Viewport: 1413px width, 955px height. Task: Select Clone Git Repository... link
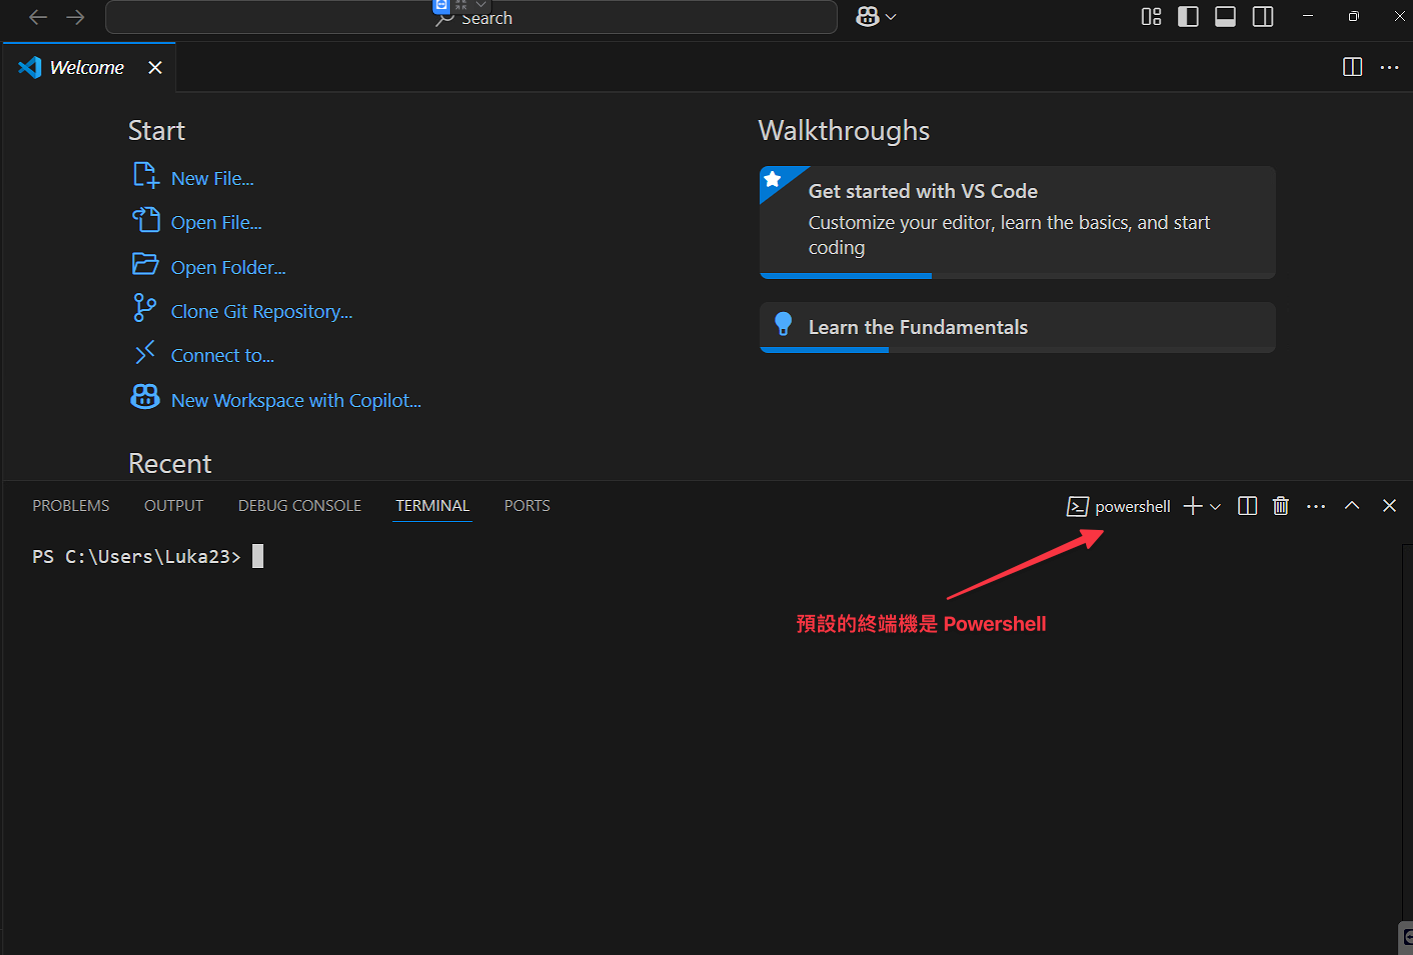point(262,312)
